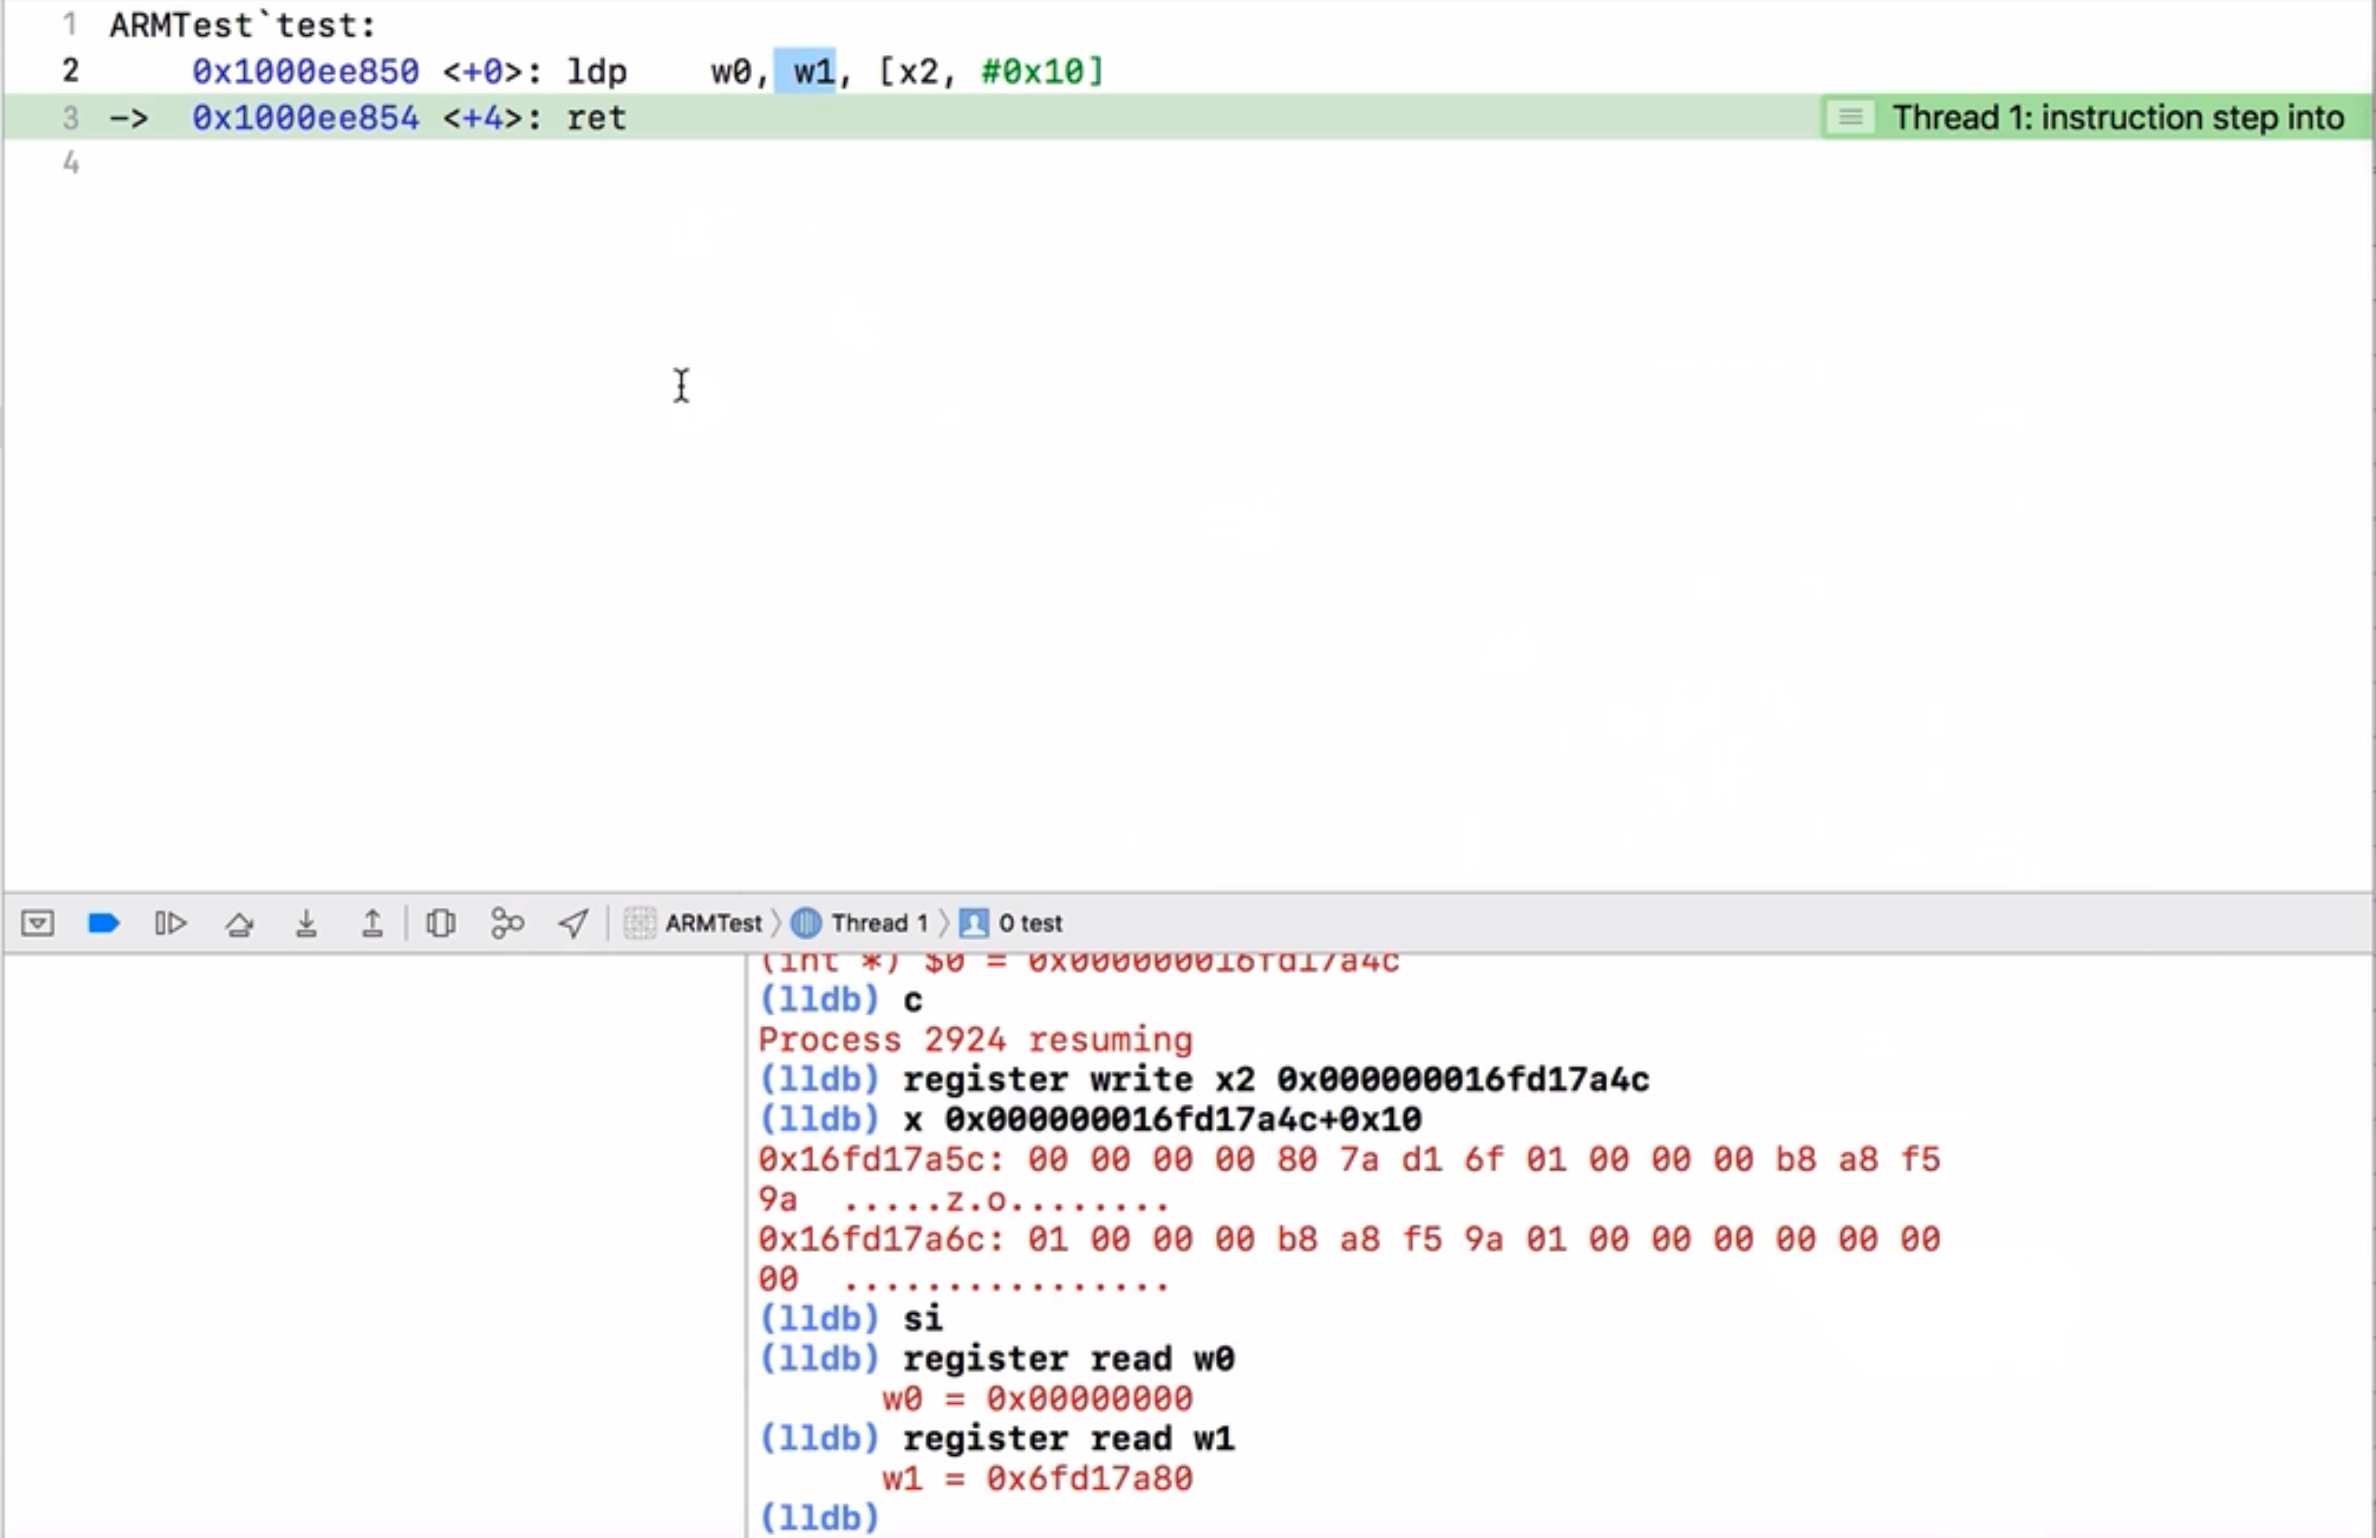Step over the current instruction
The height and width of the screenshot is (1538, 2376).
coord(239,923)
